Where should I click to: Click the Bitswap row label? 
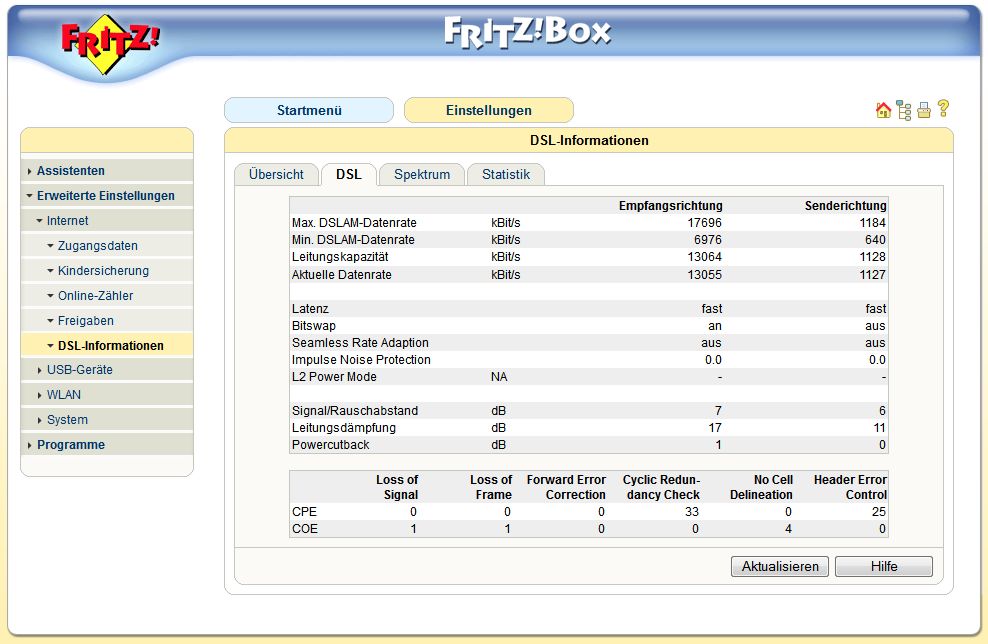(313, 326)
